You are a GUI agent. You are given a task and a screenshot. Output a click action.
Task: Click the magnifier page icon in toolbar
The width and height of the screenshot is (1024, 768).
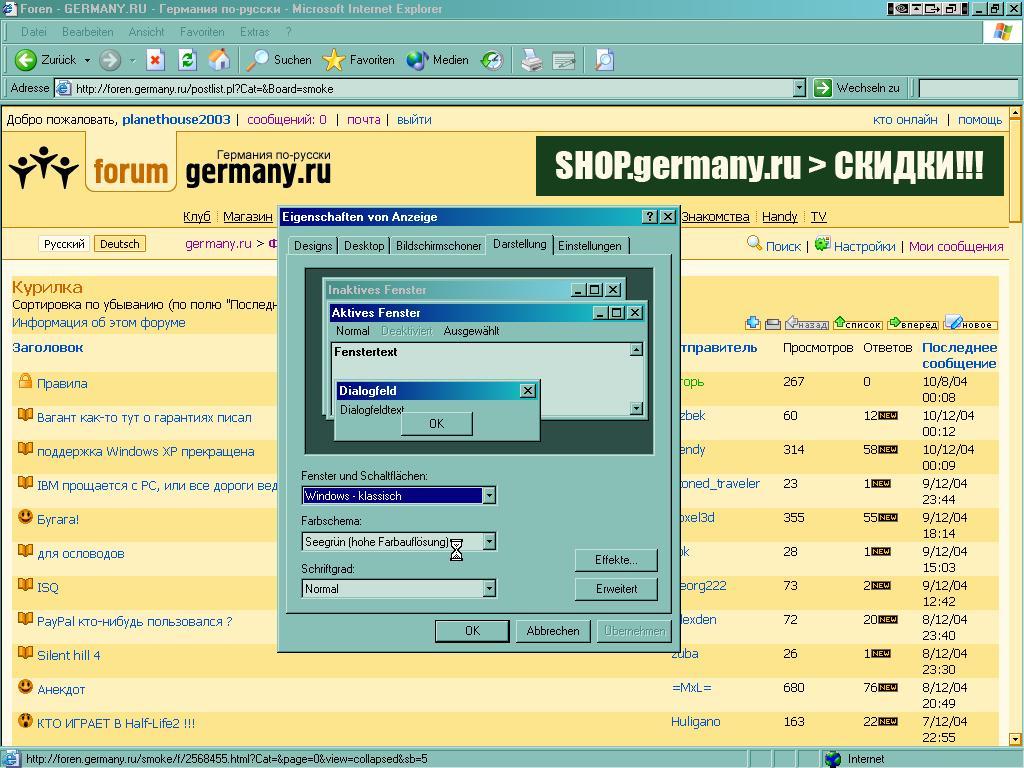click(604, 60)
